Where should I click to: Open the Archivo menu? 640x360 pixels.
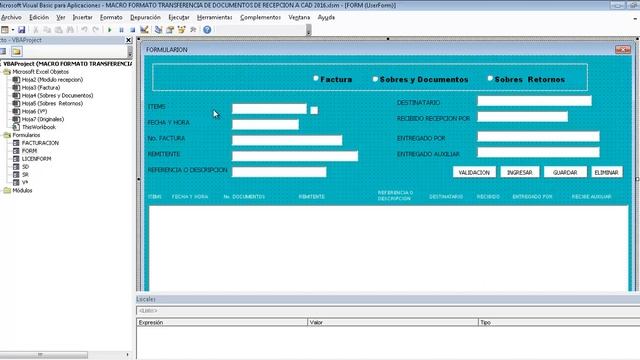tap(11, 18)
